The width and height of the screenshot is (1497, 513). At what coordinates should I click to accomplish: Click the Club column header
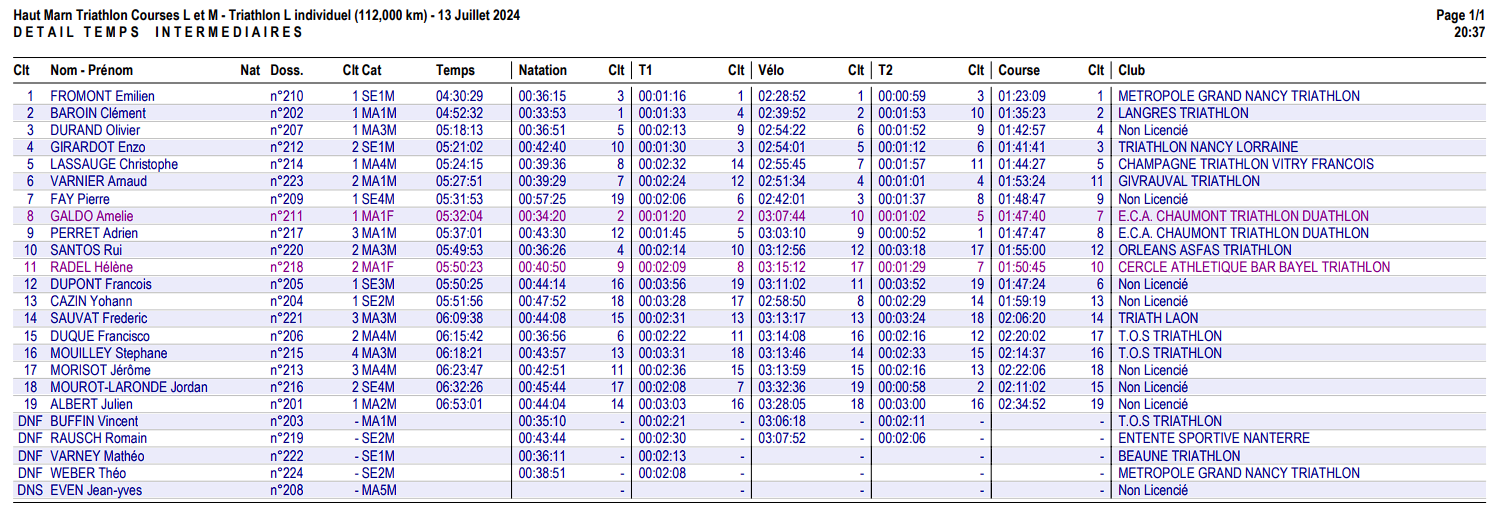tap(1132, 70)
